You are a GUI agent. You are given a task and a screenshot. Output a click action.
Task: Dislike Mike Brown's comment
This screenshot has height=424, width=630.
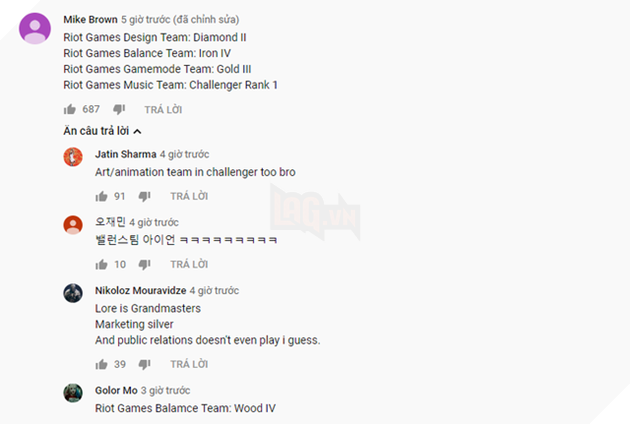119,109
